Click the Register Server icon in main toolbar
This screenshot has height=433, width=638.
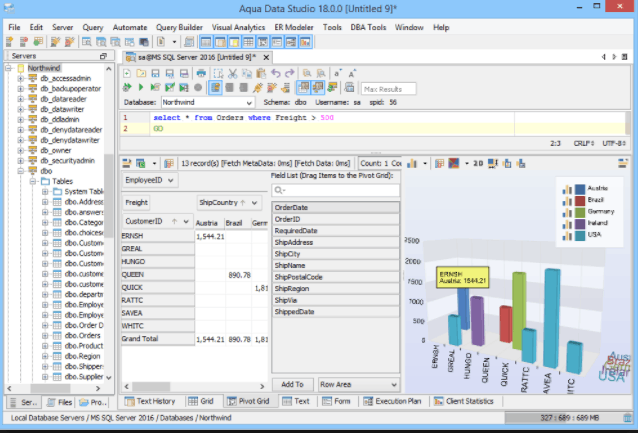(9, 42)
